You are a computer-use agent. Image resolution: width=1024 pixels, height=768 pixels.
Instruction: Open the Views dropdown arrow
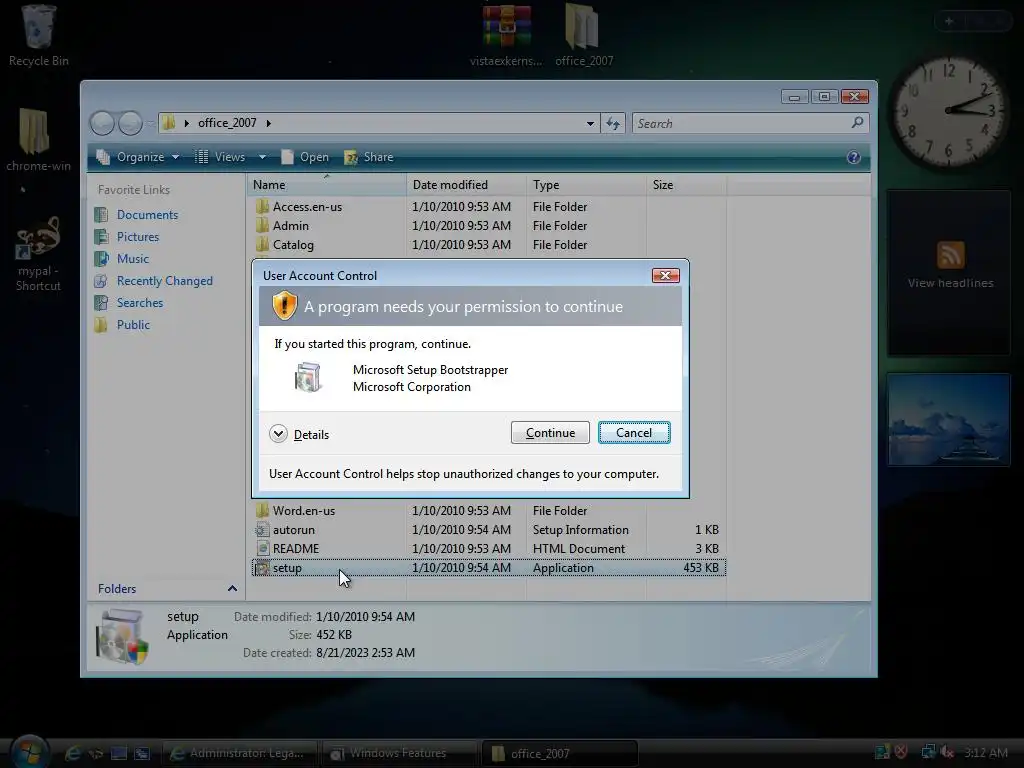point(262,157)
